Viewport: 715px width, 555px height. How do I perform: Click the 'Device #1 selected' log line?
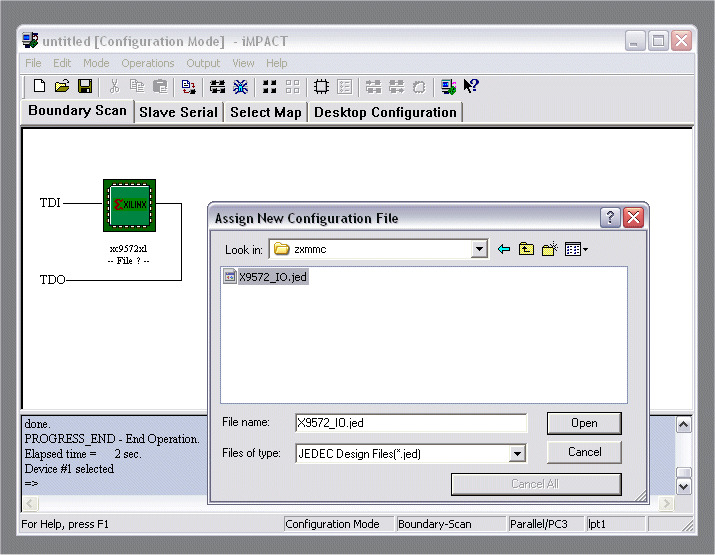[x=69, y=469]
